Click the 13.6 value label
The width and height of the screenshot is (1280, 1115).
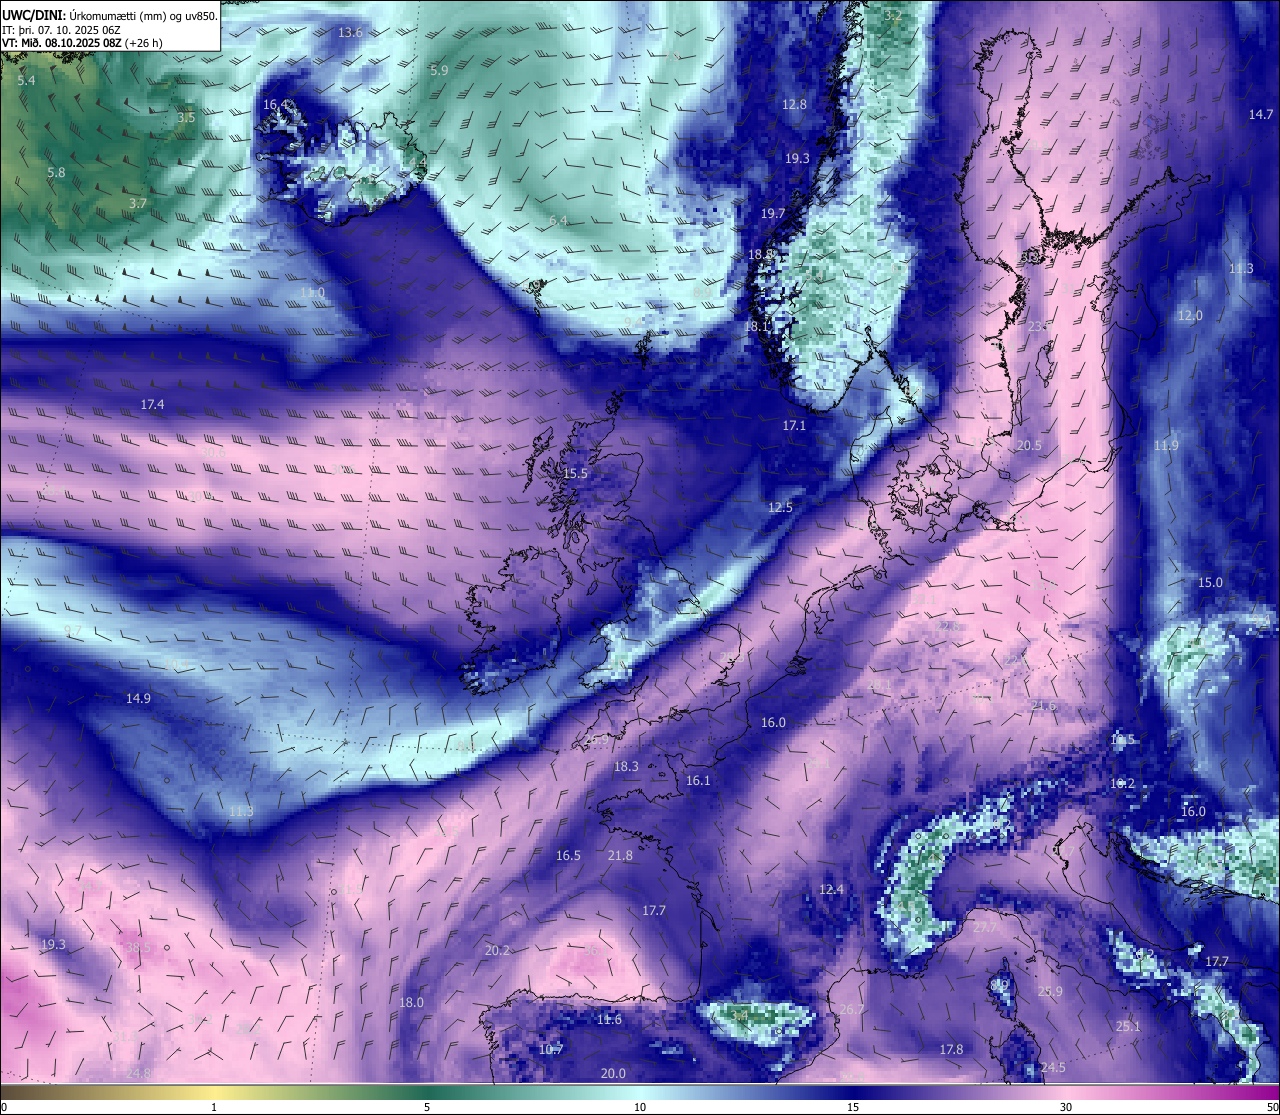tap(350, 33)
